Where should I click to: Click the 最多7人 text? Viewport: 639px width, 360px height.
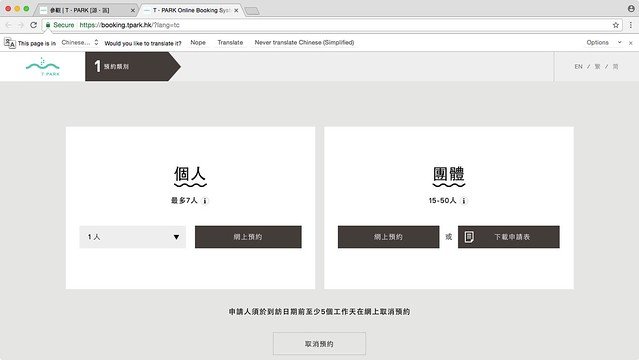tap(184, 201)
